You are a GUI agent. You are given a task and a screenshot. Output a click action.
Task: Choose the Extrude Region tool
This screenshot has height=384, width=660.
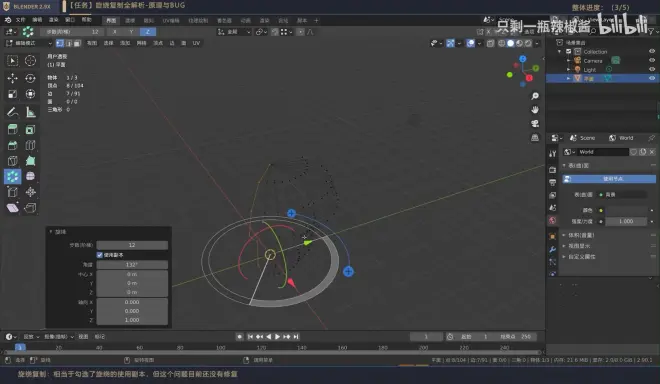tap(12, 129)
